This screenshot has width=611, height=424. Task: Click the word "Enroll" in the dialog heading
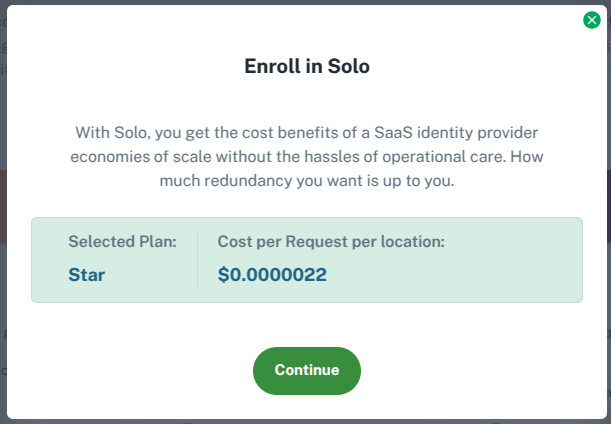(270, 67)
